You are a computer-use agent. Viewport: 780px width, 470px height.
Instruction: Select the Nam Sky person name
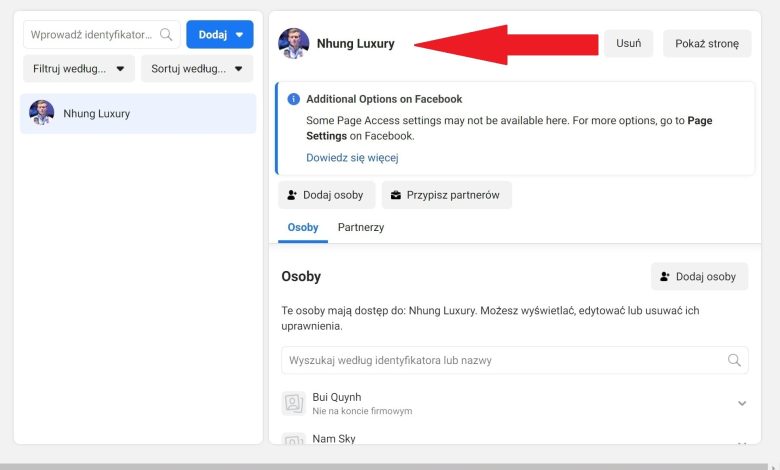pos(334,439)
